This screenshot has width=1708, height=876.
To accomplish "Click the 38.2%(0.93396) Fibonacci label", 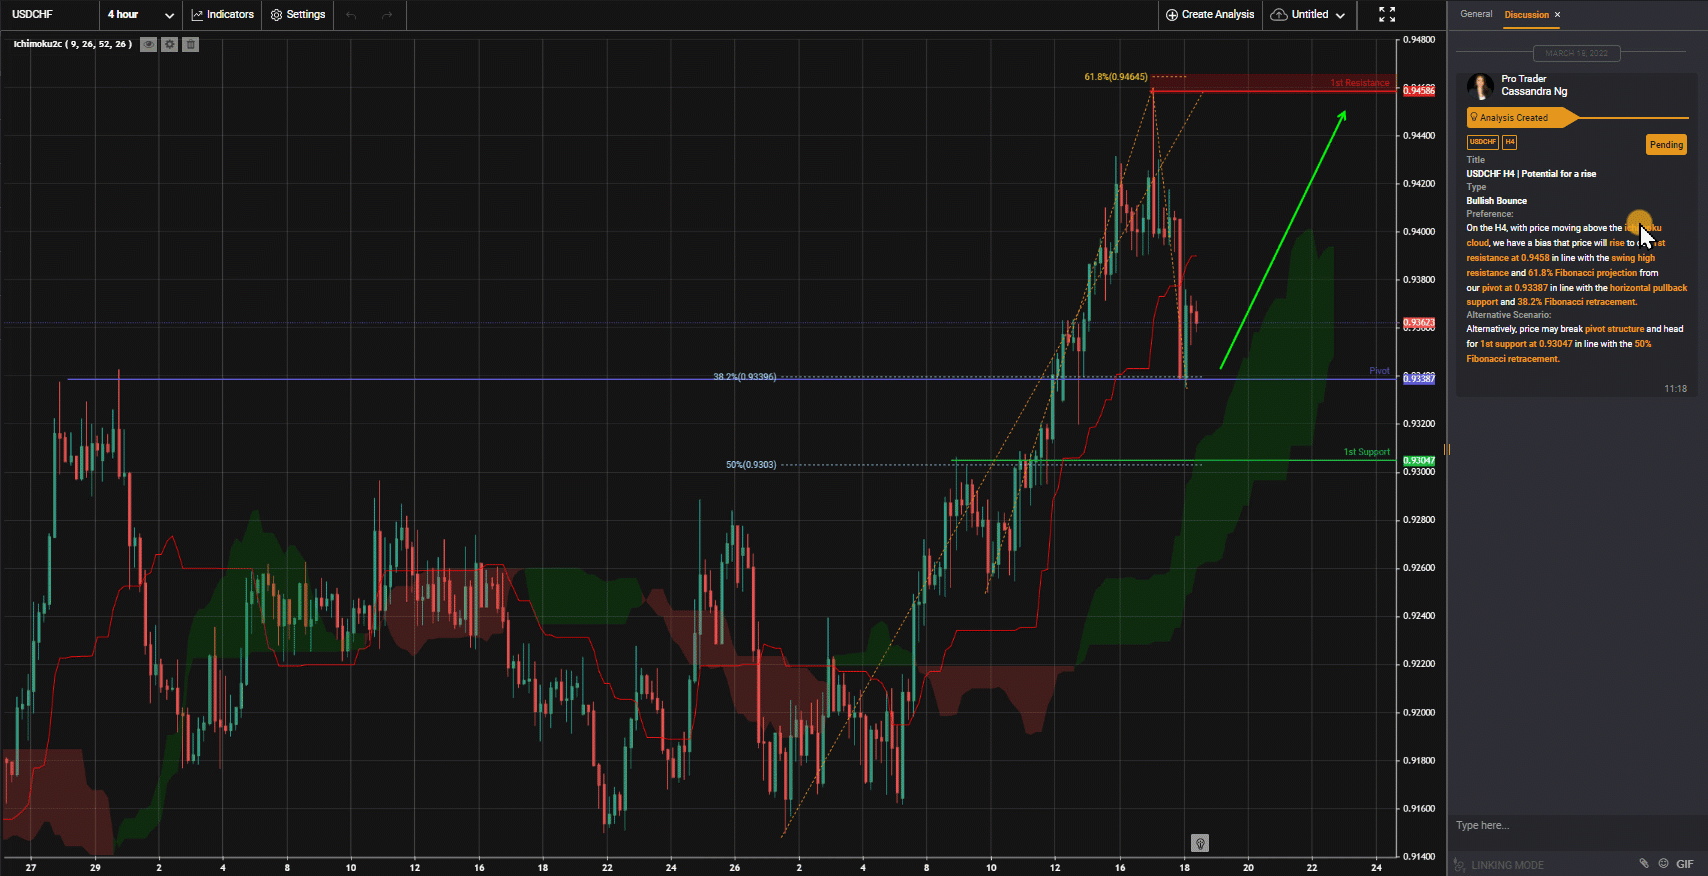I will pyautogui.click(x=744, y=377).
